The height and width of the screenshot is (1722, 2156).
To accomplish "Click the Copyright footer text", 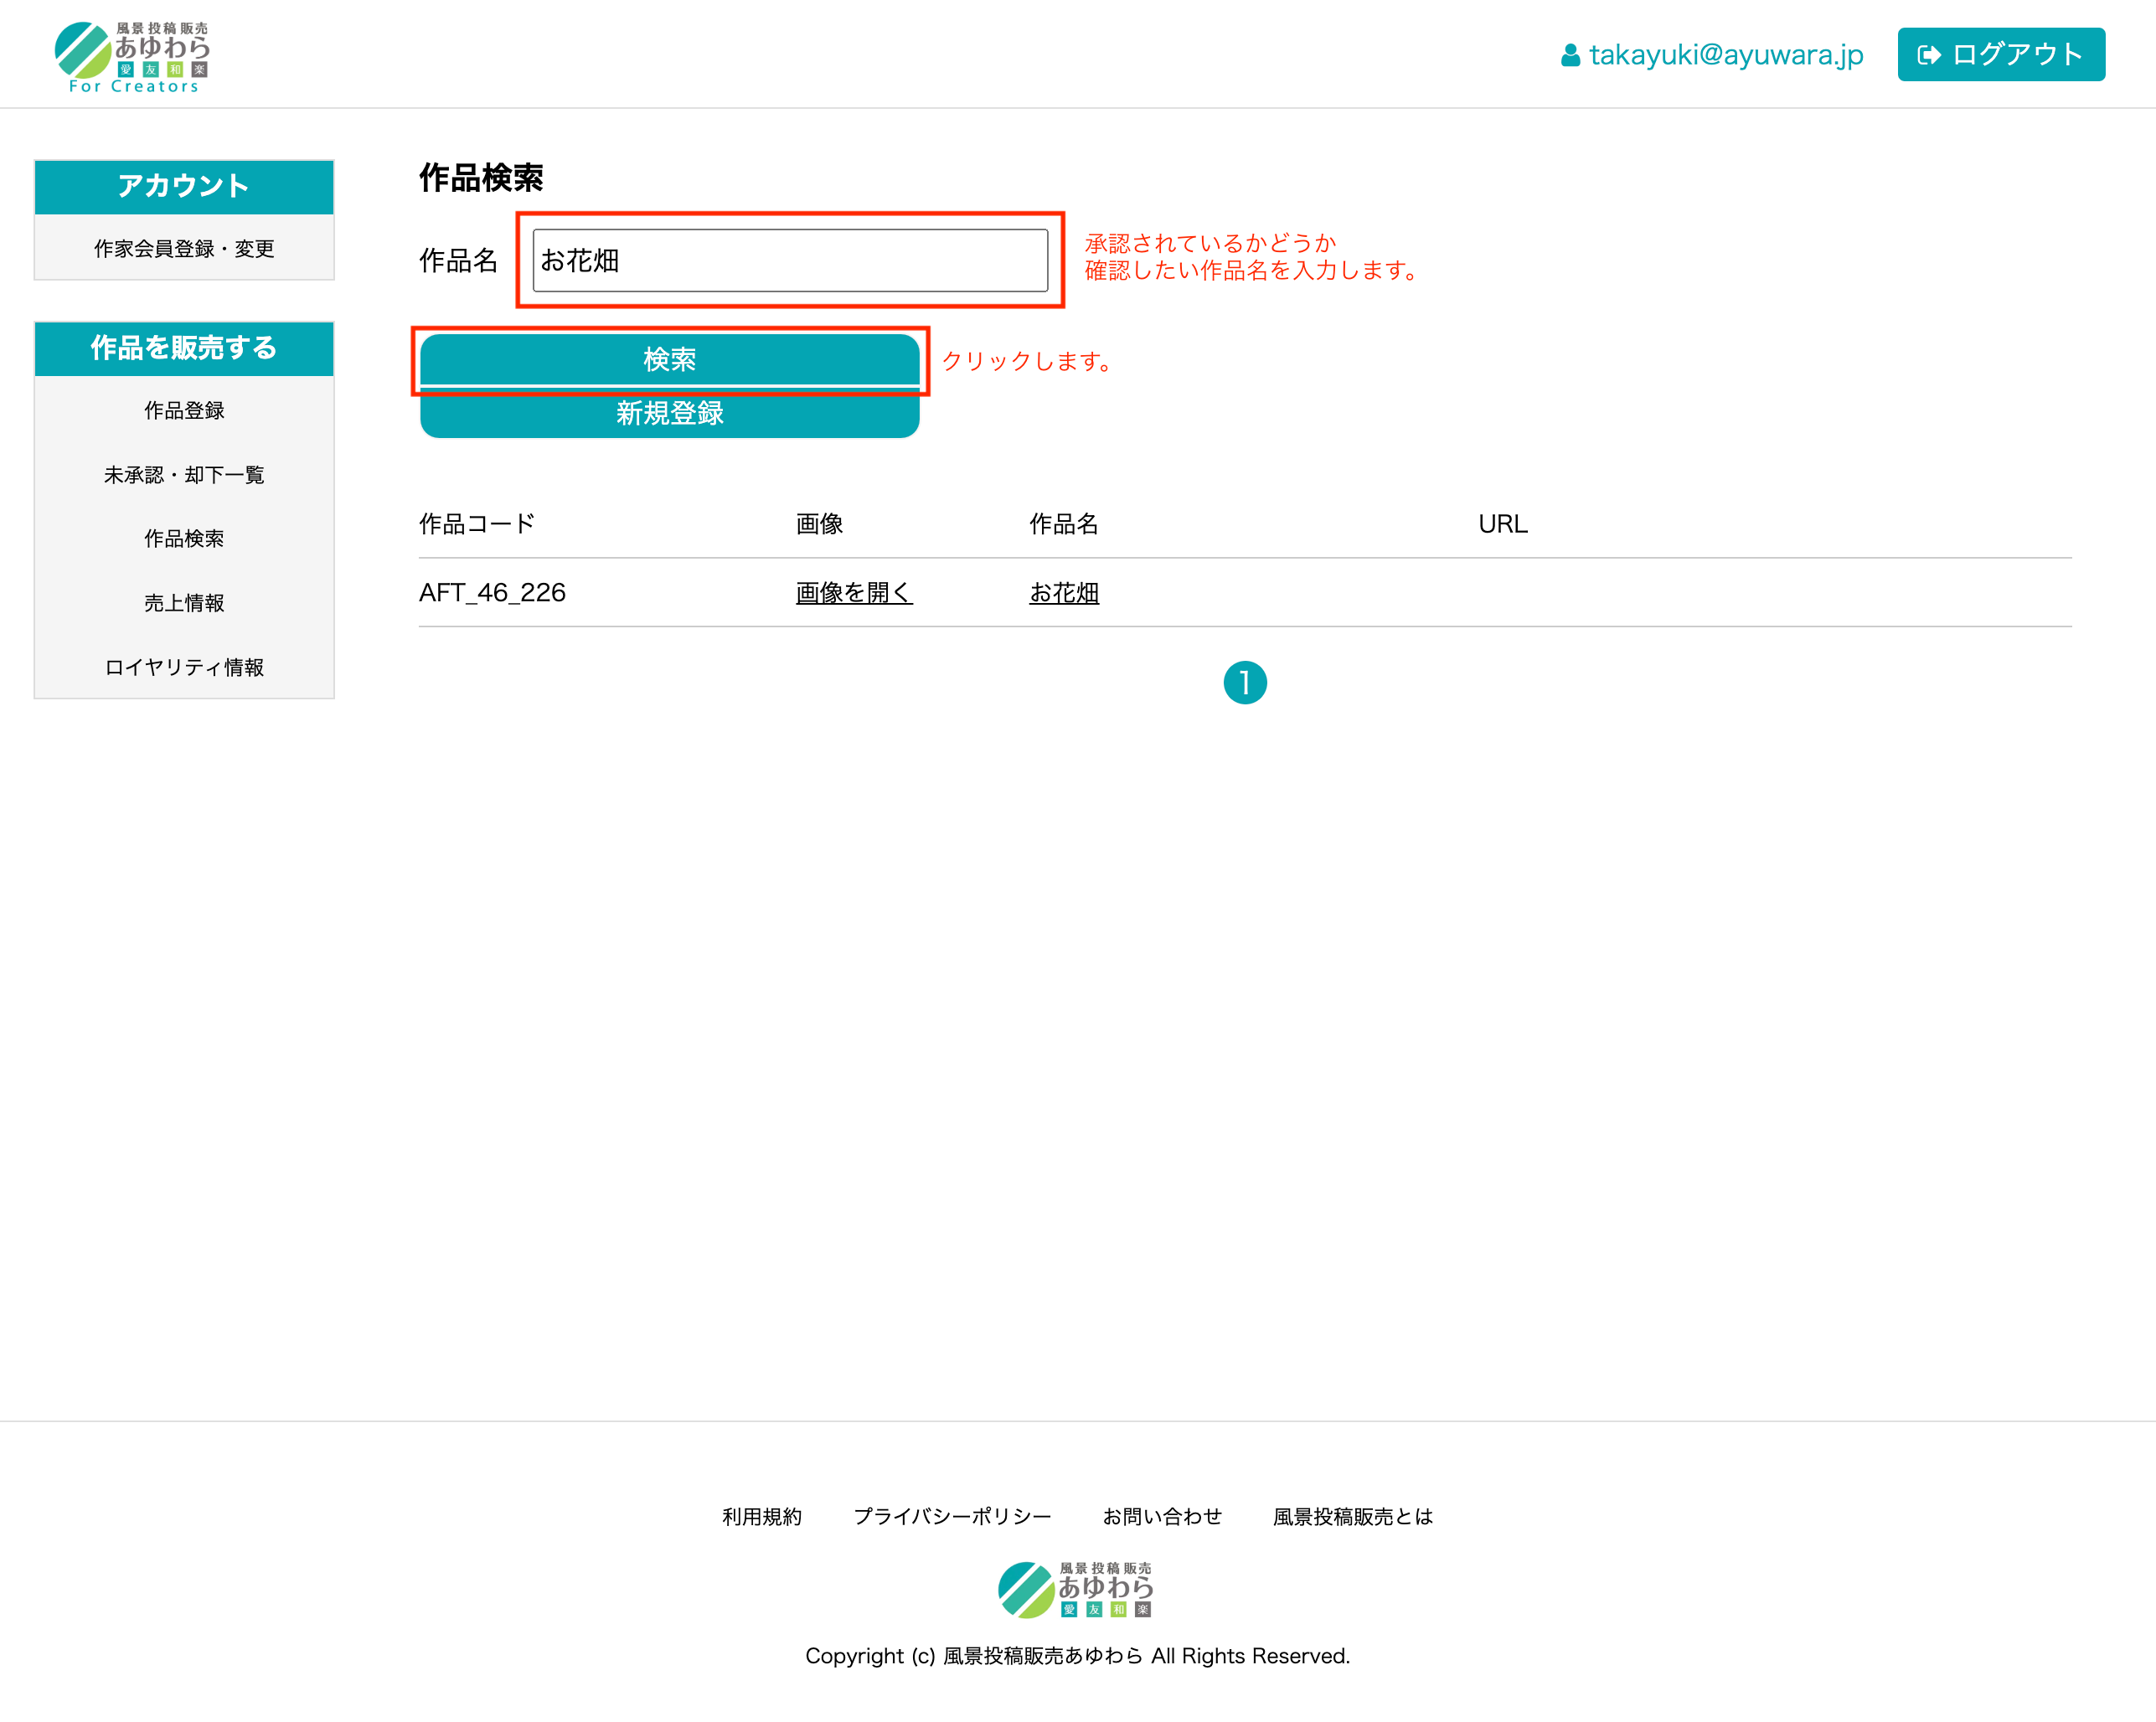I will click(1077, 1655).
